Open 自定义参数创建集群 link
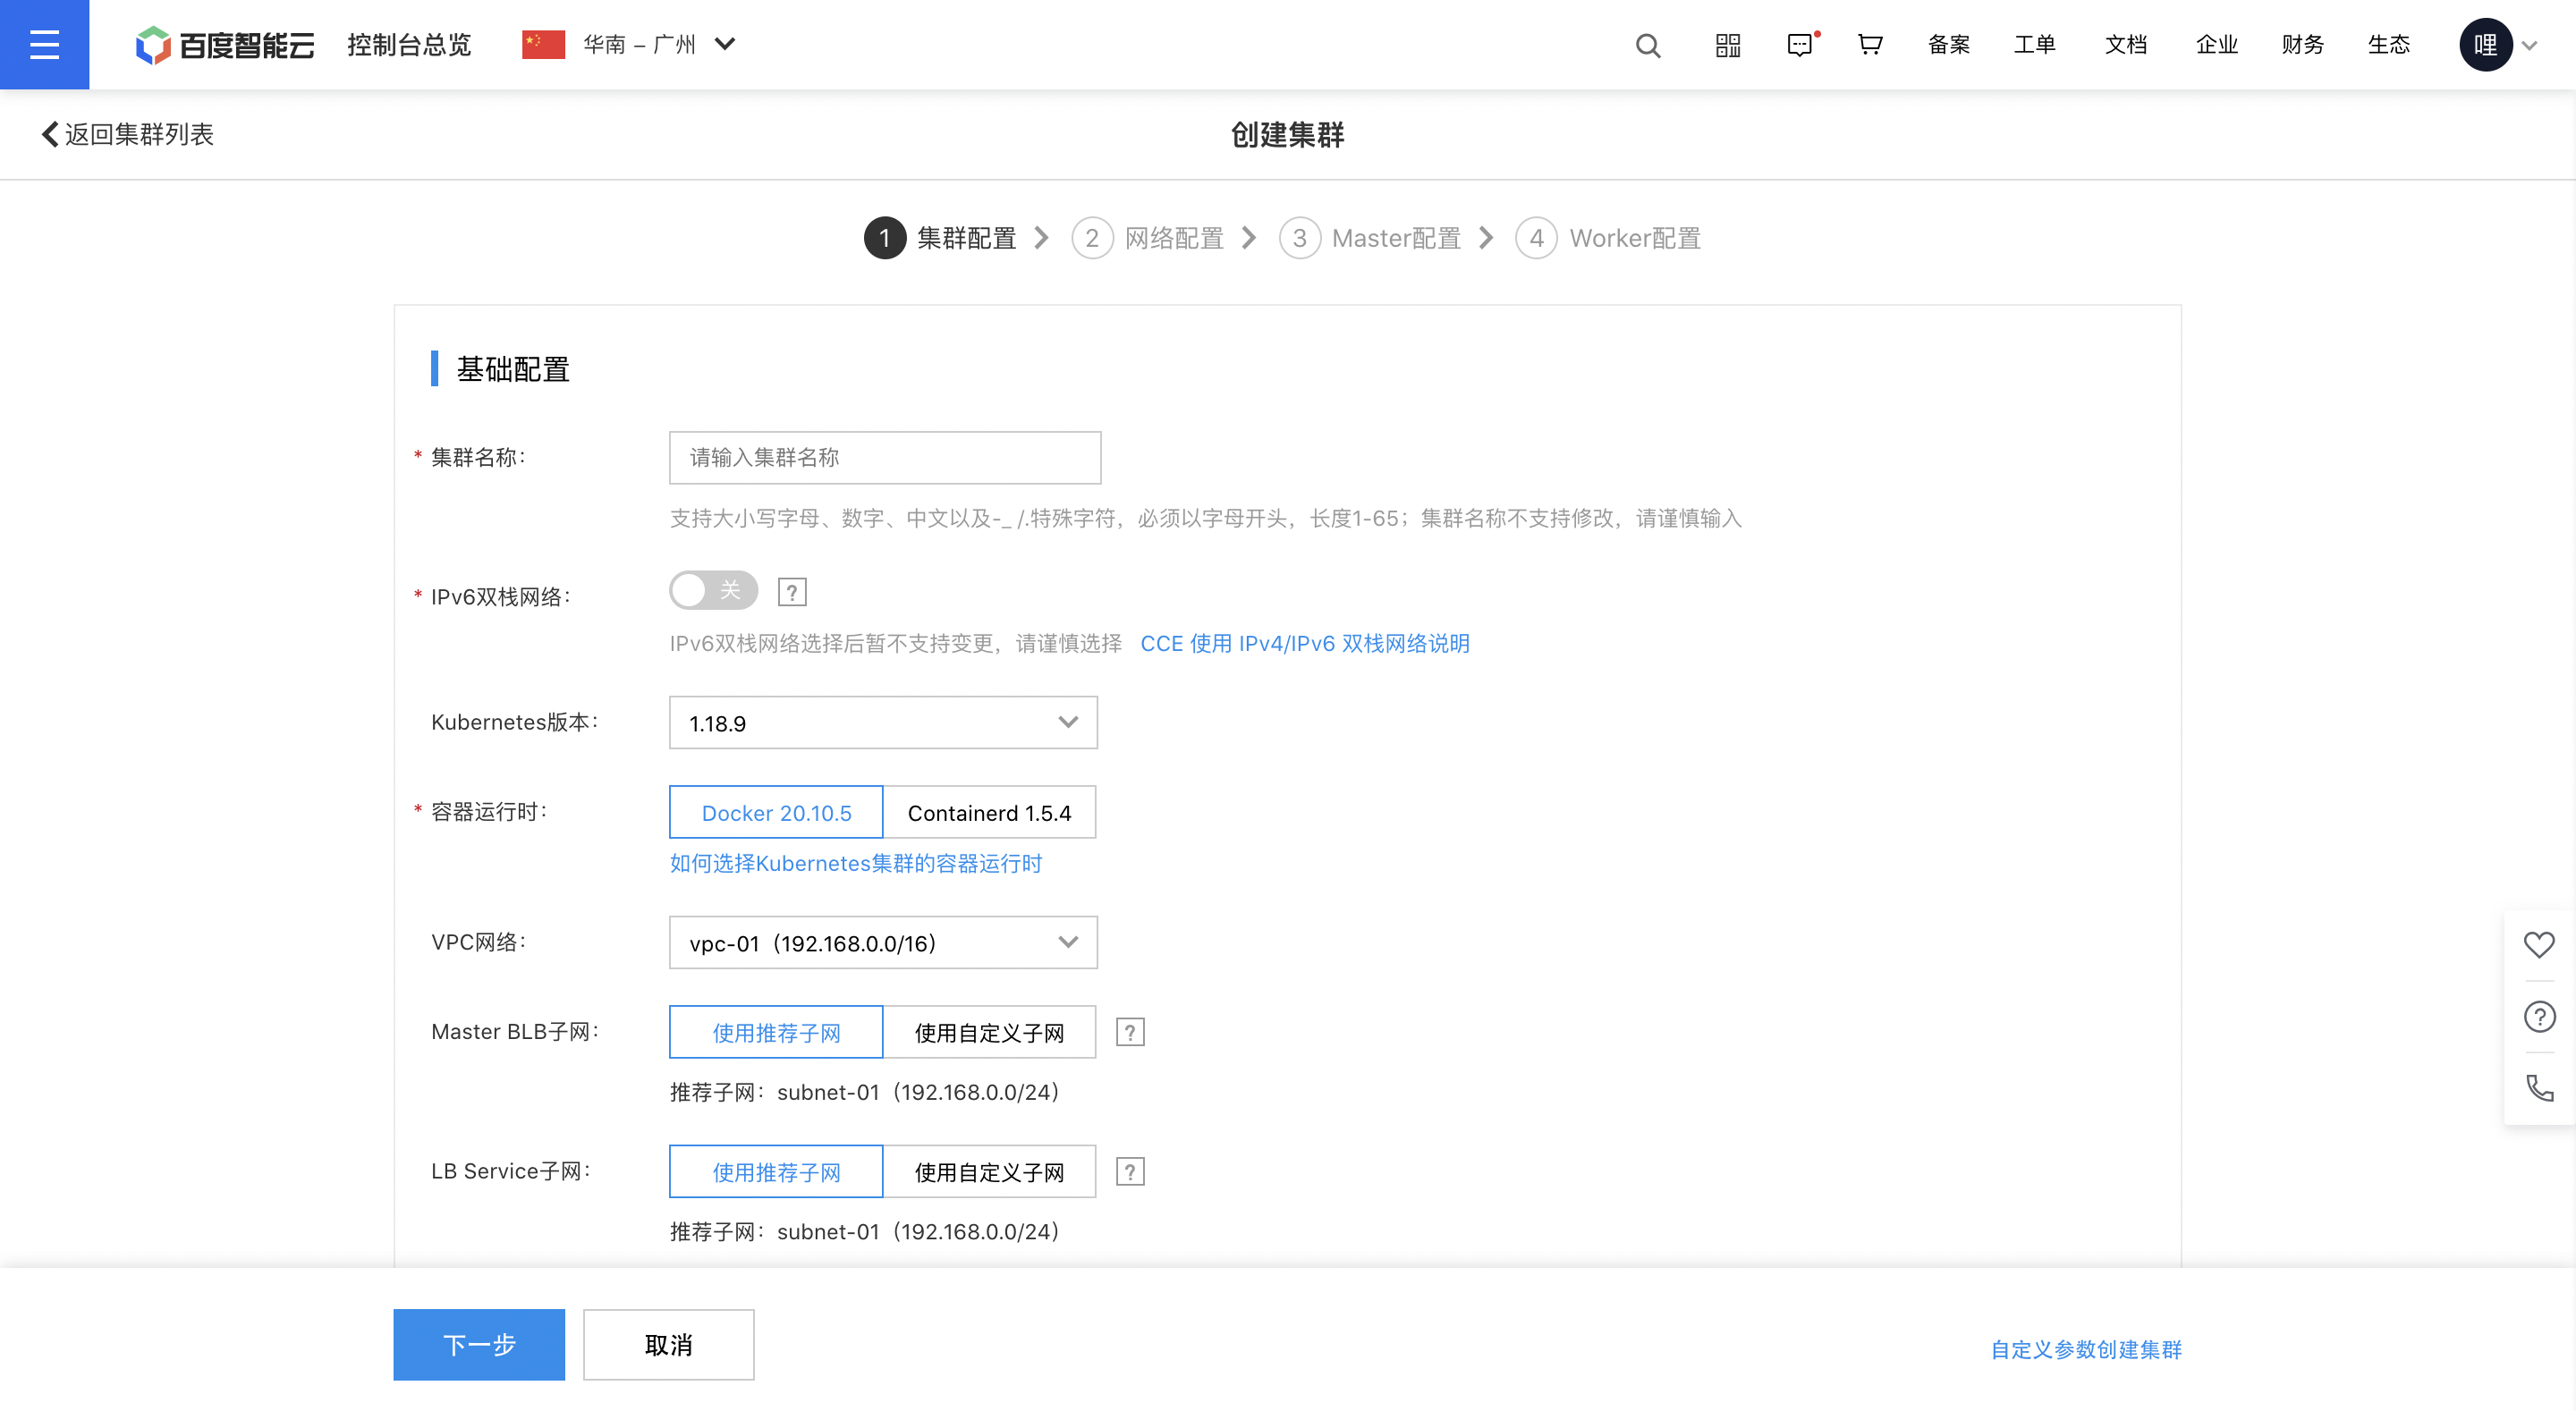The height and width of the screenshot is (1411, 2576). [2086, 1349]
